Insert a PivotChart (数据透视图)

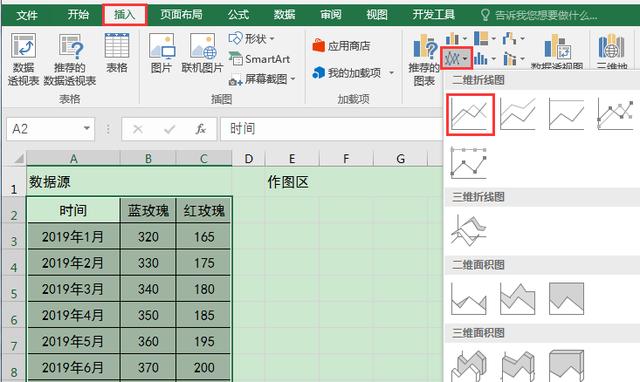557,51
